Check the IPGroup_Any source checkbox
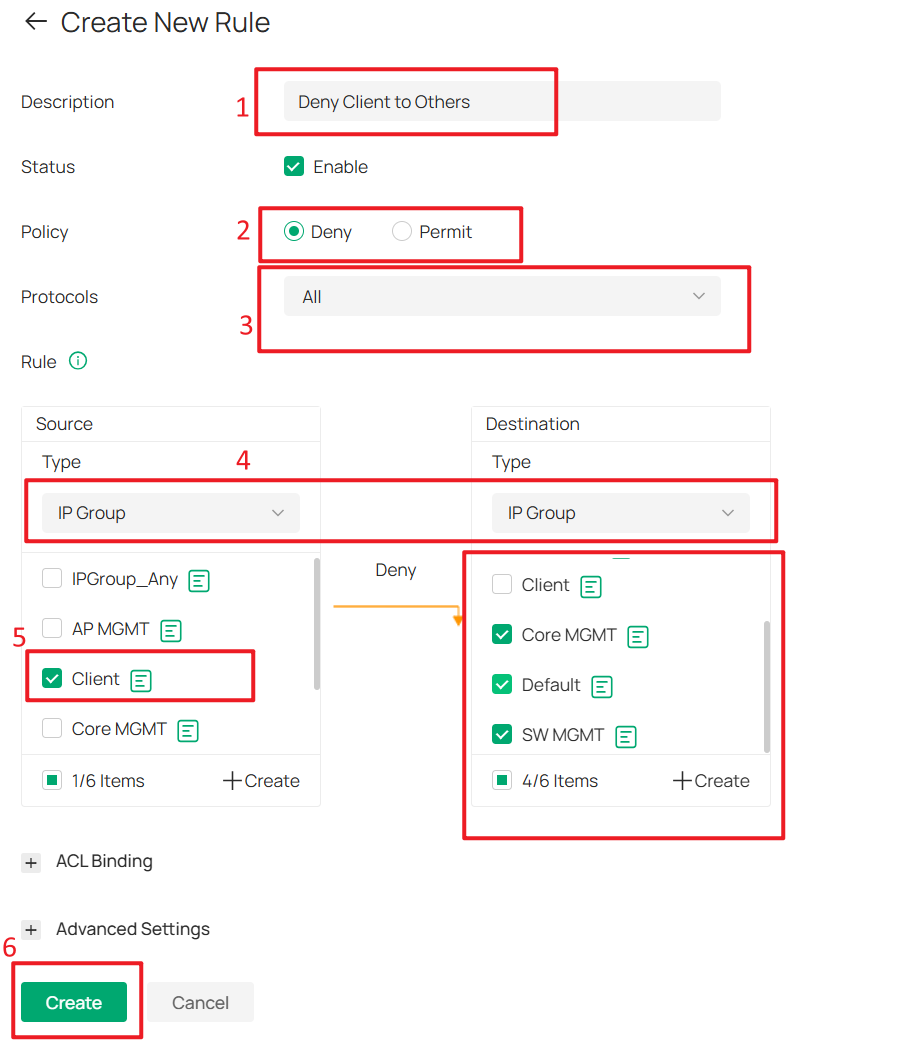Screen dimensions: 903x1058 [x=52, y=578]
